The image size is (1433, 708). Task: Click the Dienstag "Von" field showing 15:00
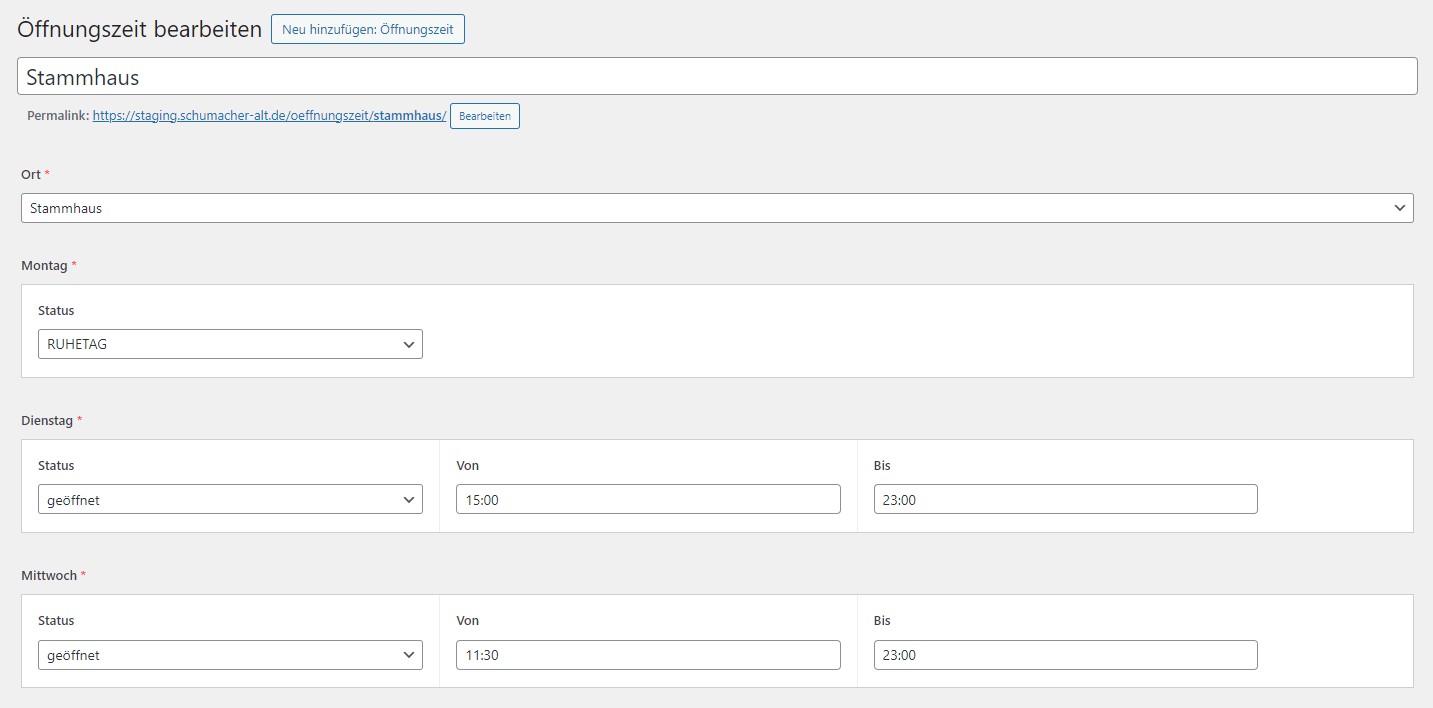647,500
